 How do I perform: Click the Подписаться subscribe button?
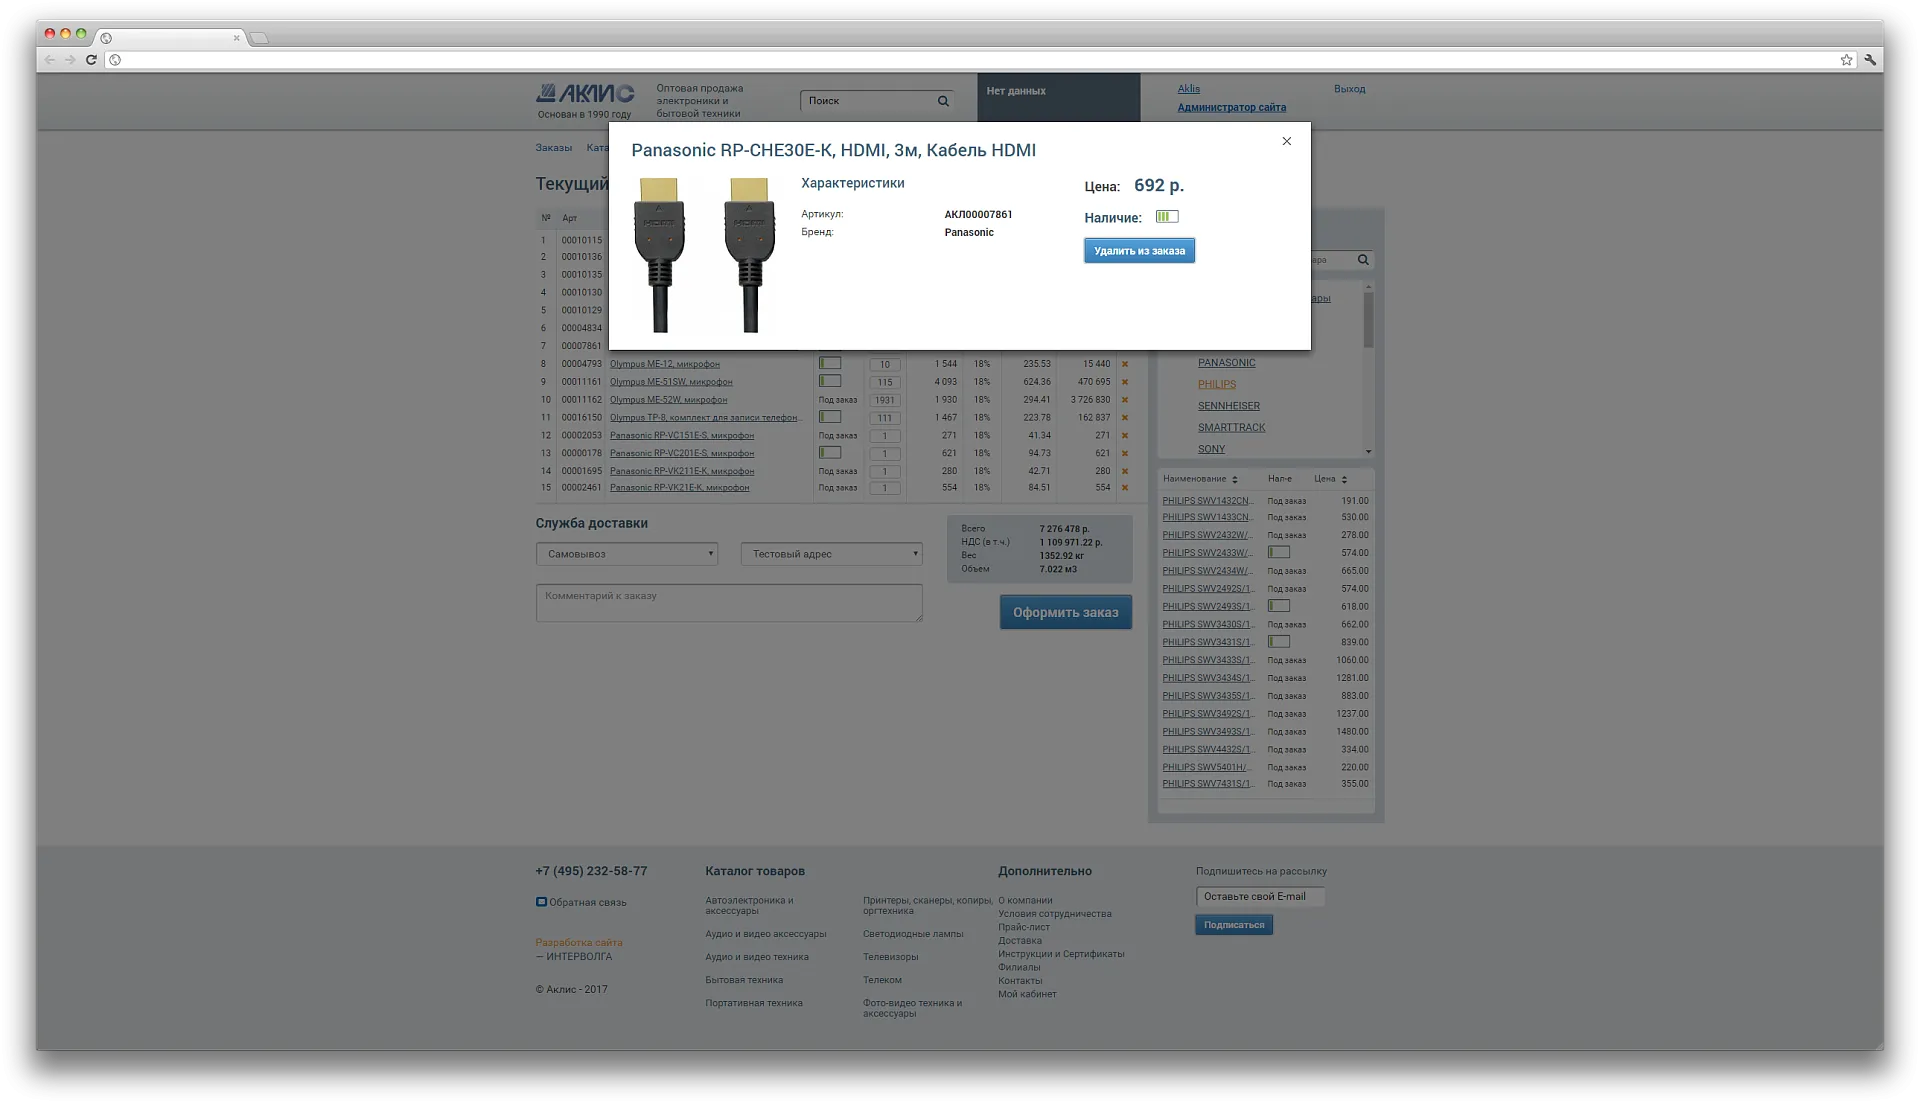tap(1234, 926)
